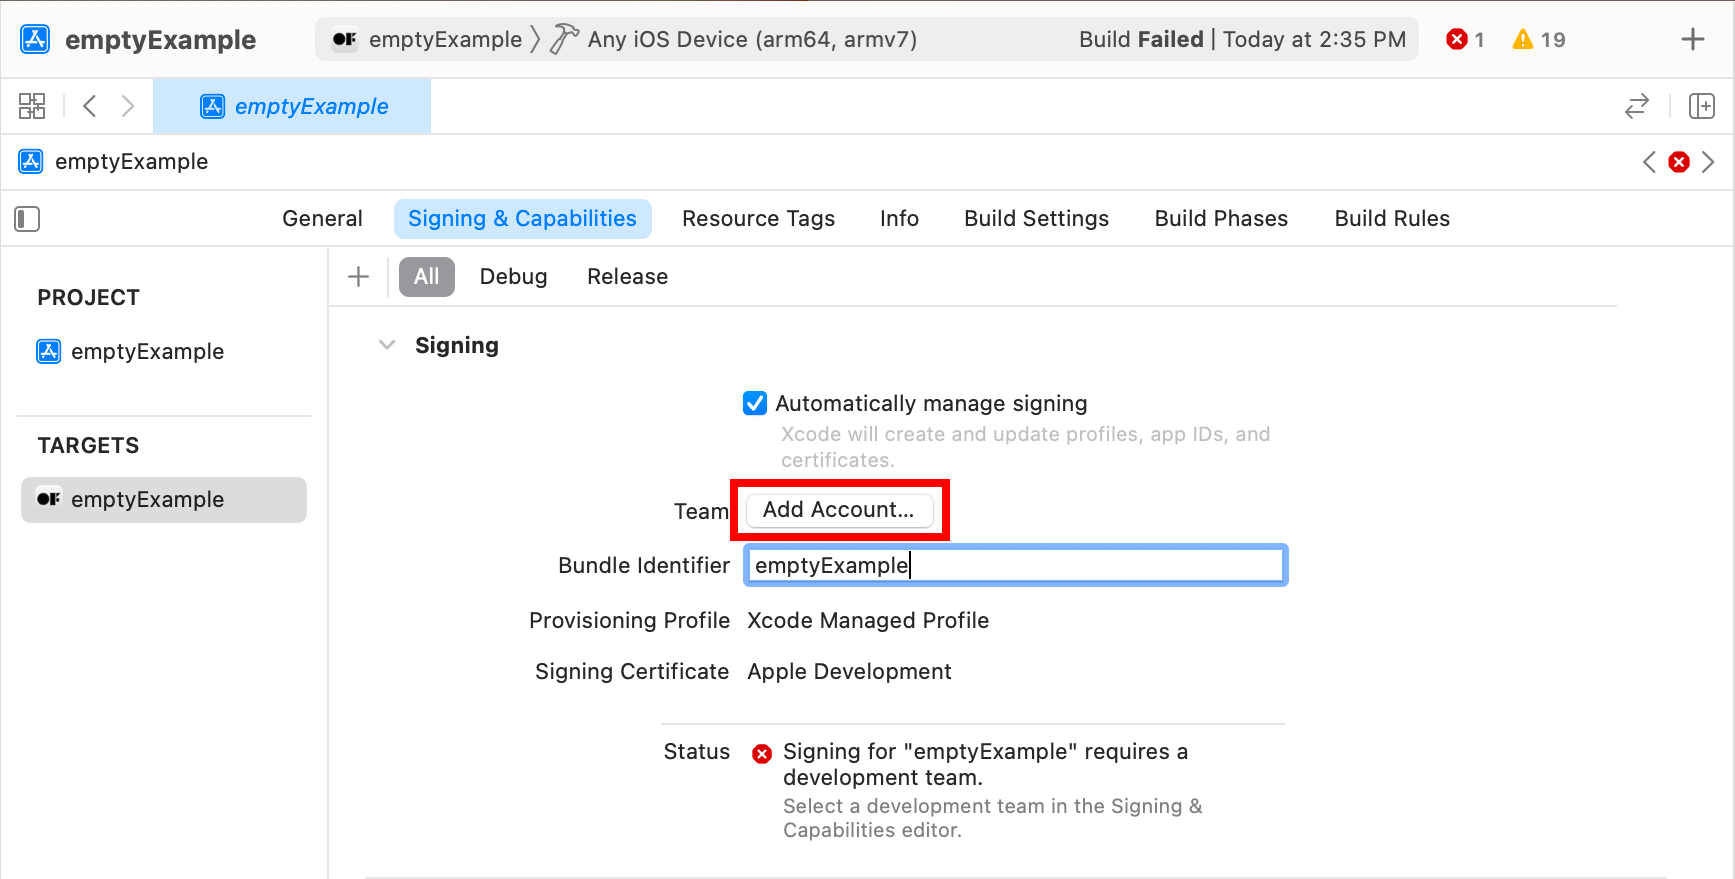The height and width of the screenshot is (879, 1735).
Task: Add a capability with plus button
Action: pos(358,277)
